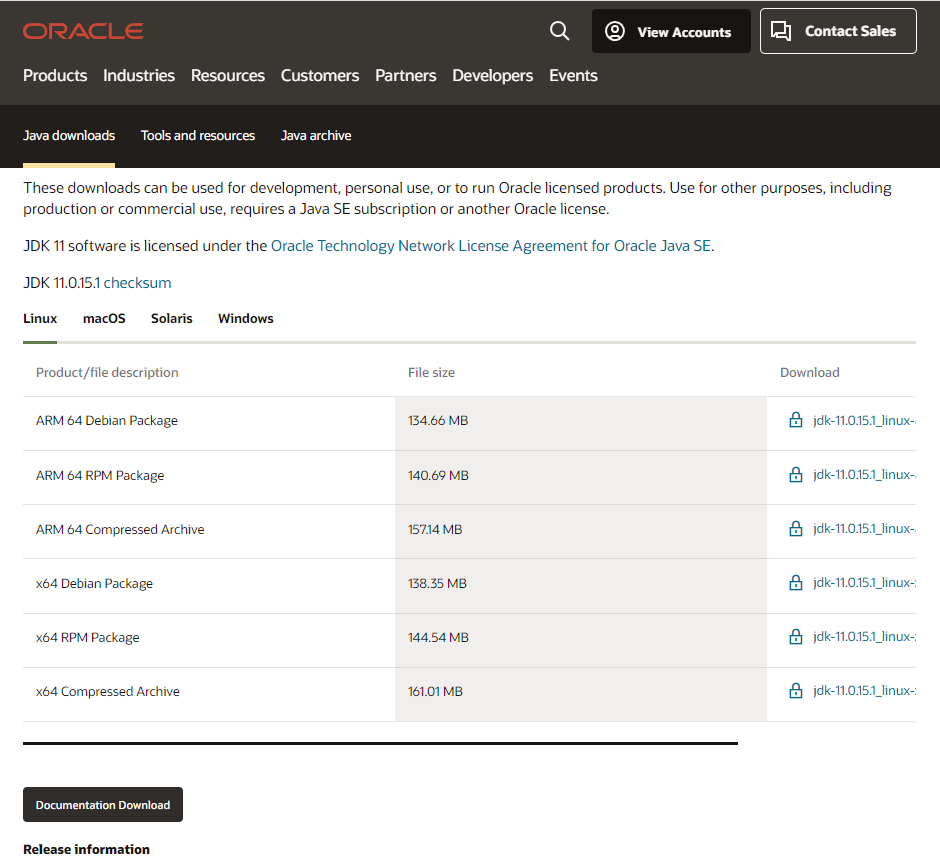Click the View Accounts button
The width and height of the screenshot is (940, 857).
click(671, 31)
